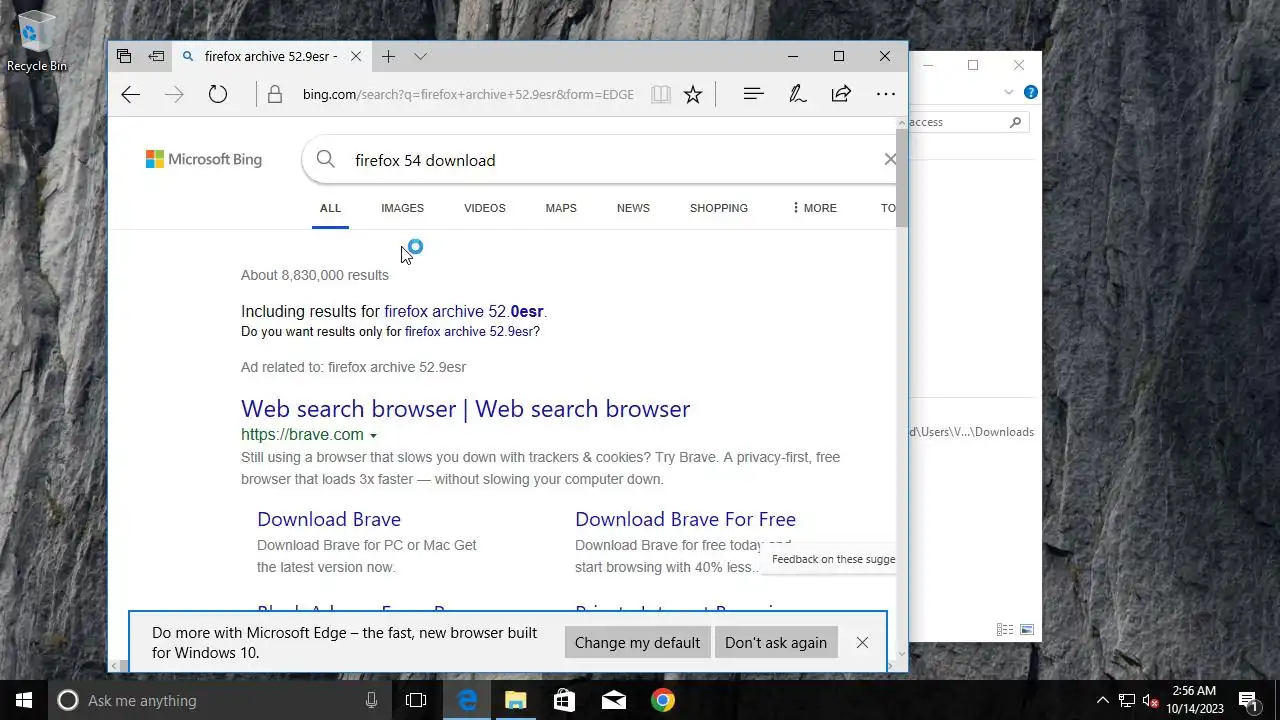Click Bing search magnifier icon
Screen dimensions: 1280x720
[x=326, y=159]
